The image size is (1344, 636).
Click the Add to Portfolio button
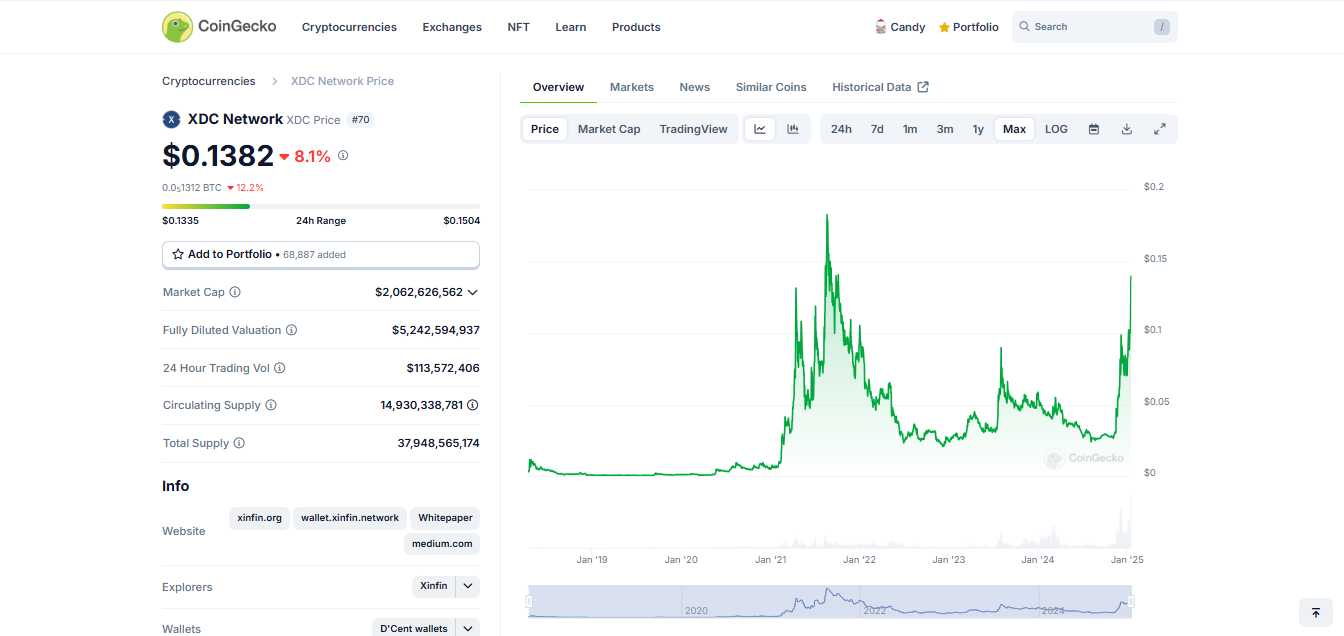[x=321, y=255]
